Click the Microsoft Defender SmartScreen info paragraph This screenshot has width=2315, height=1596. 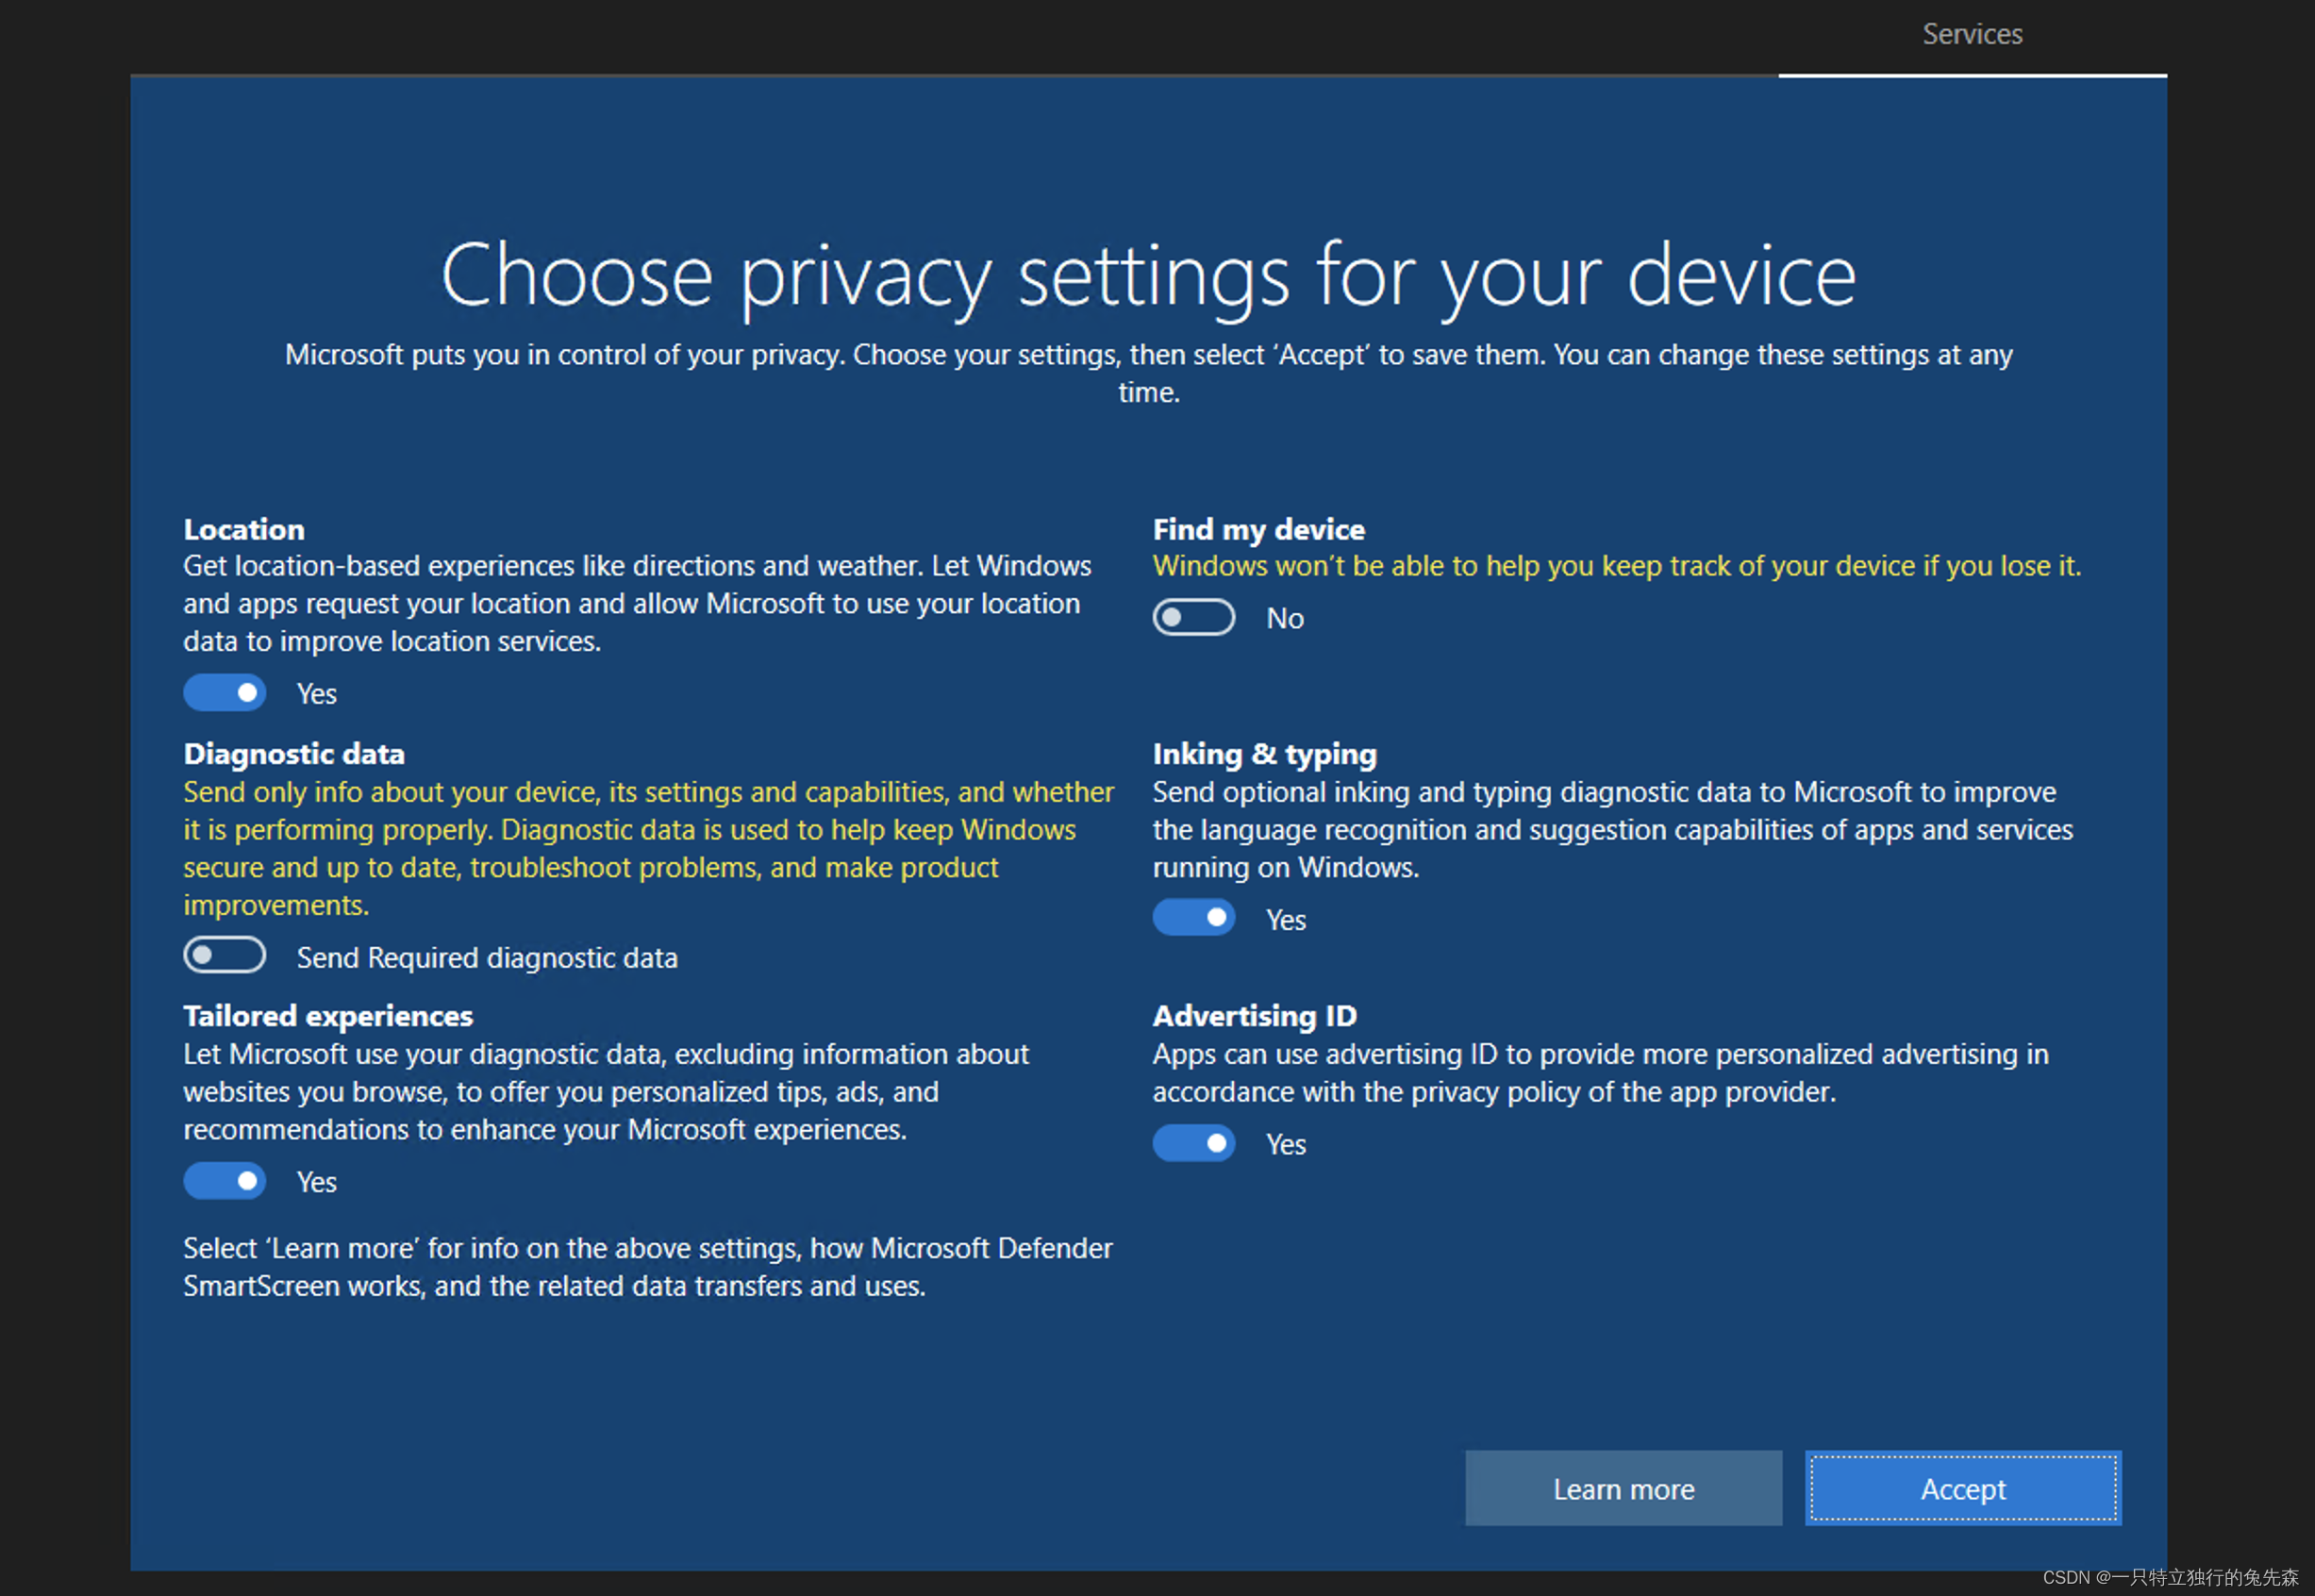pos(647,1267)
